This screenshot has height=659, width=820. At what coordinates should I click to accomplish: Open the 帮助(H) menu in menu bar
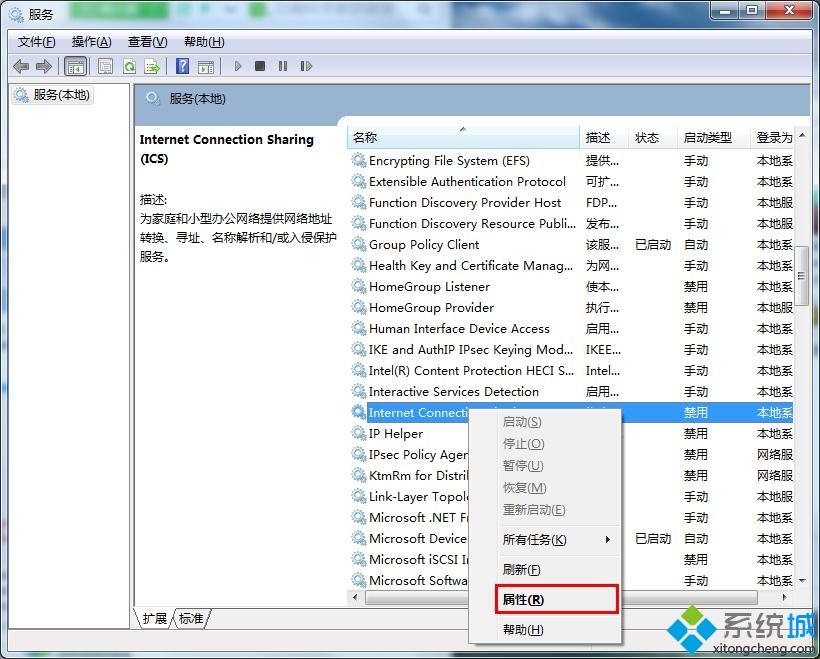click(x=204, y=42)
